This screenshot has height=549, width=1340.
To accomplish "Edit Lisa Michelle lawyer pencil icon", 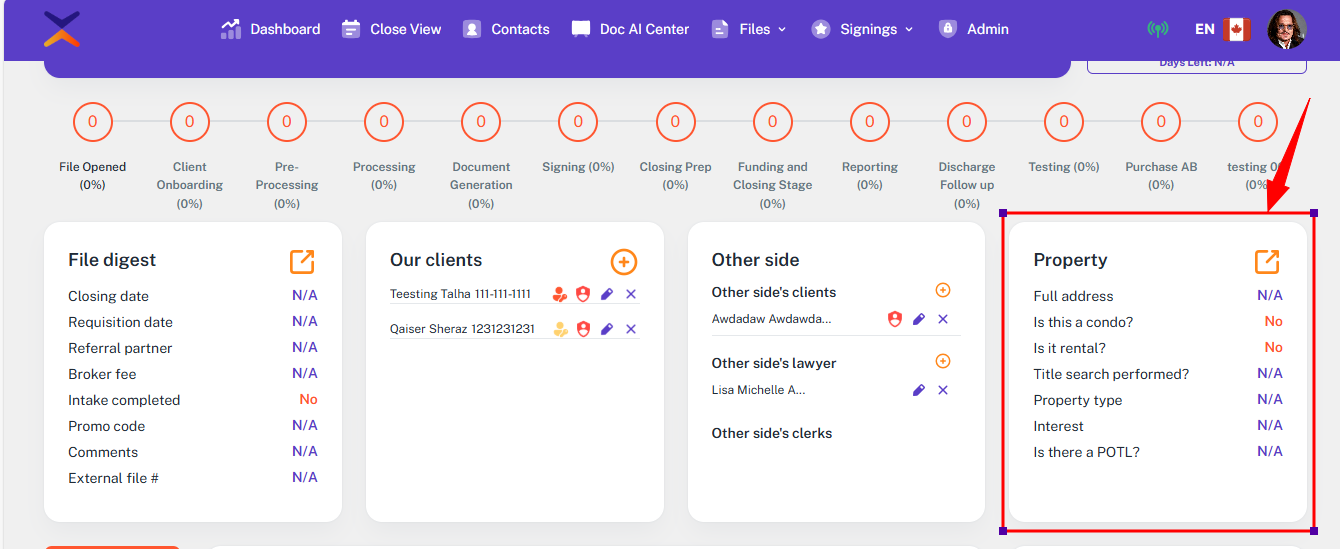I will (x=919, y=390).
